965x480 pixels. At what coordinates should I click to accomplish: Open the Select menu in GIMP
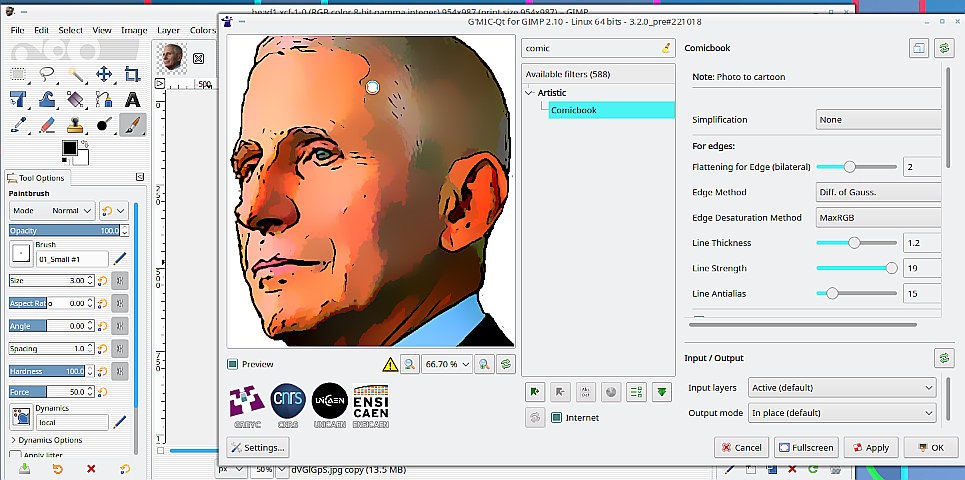click(71, 30)
